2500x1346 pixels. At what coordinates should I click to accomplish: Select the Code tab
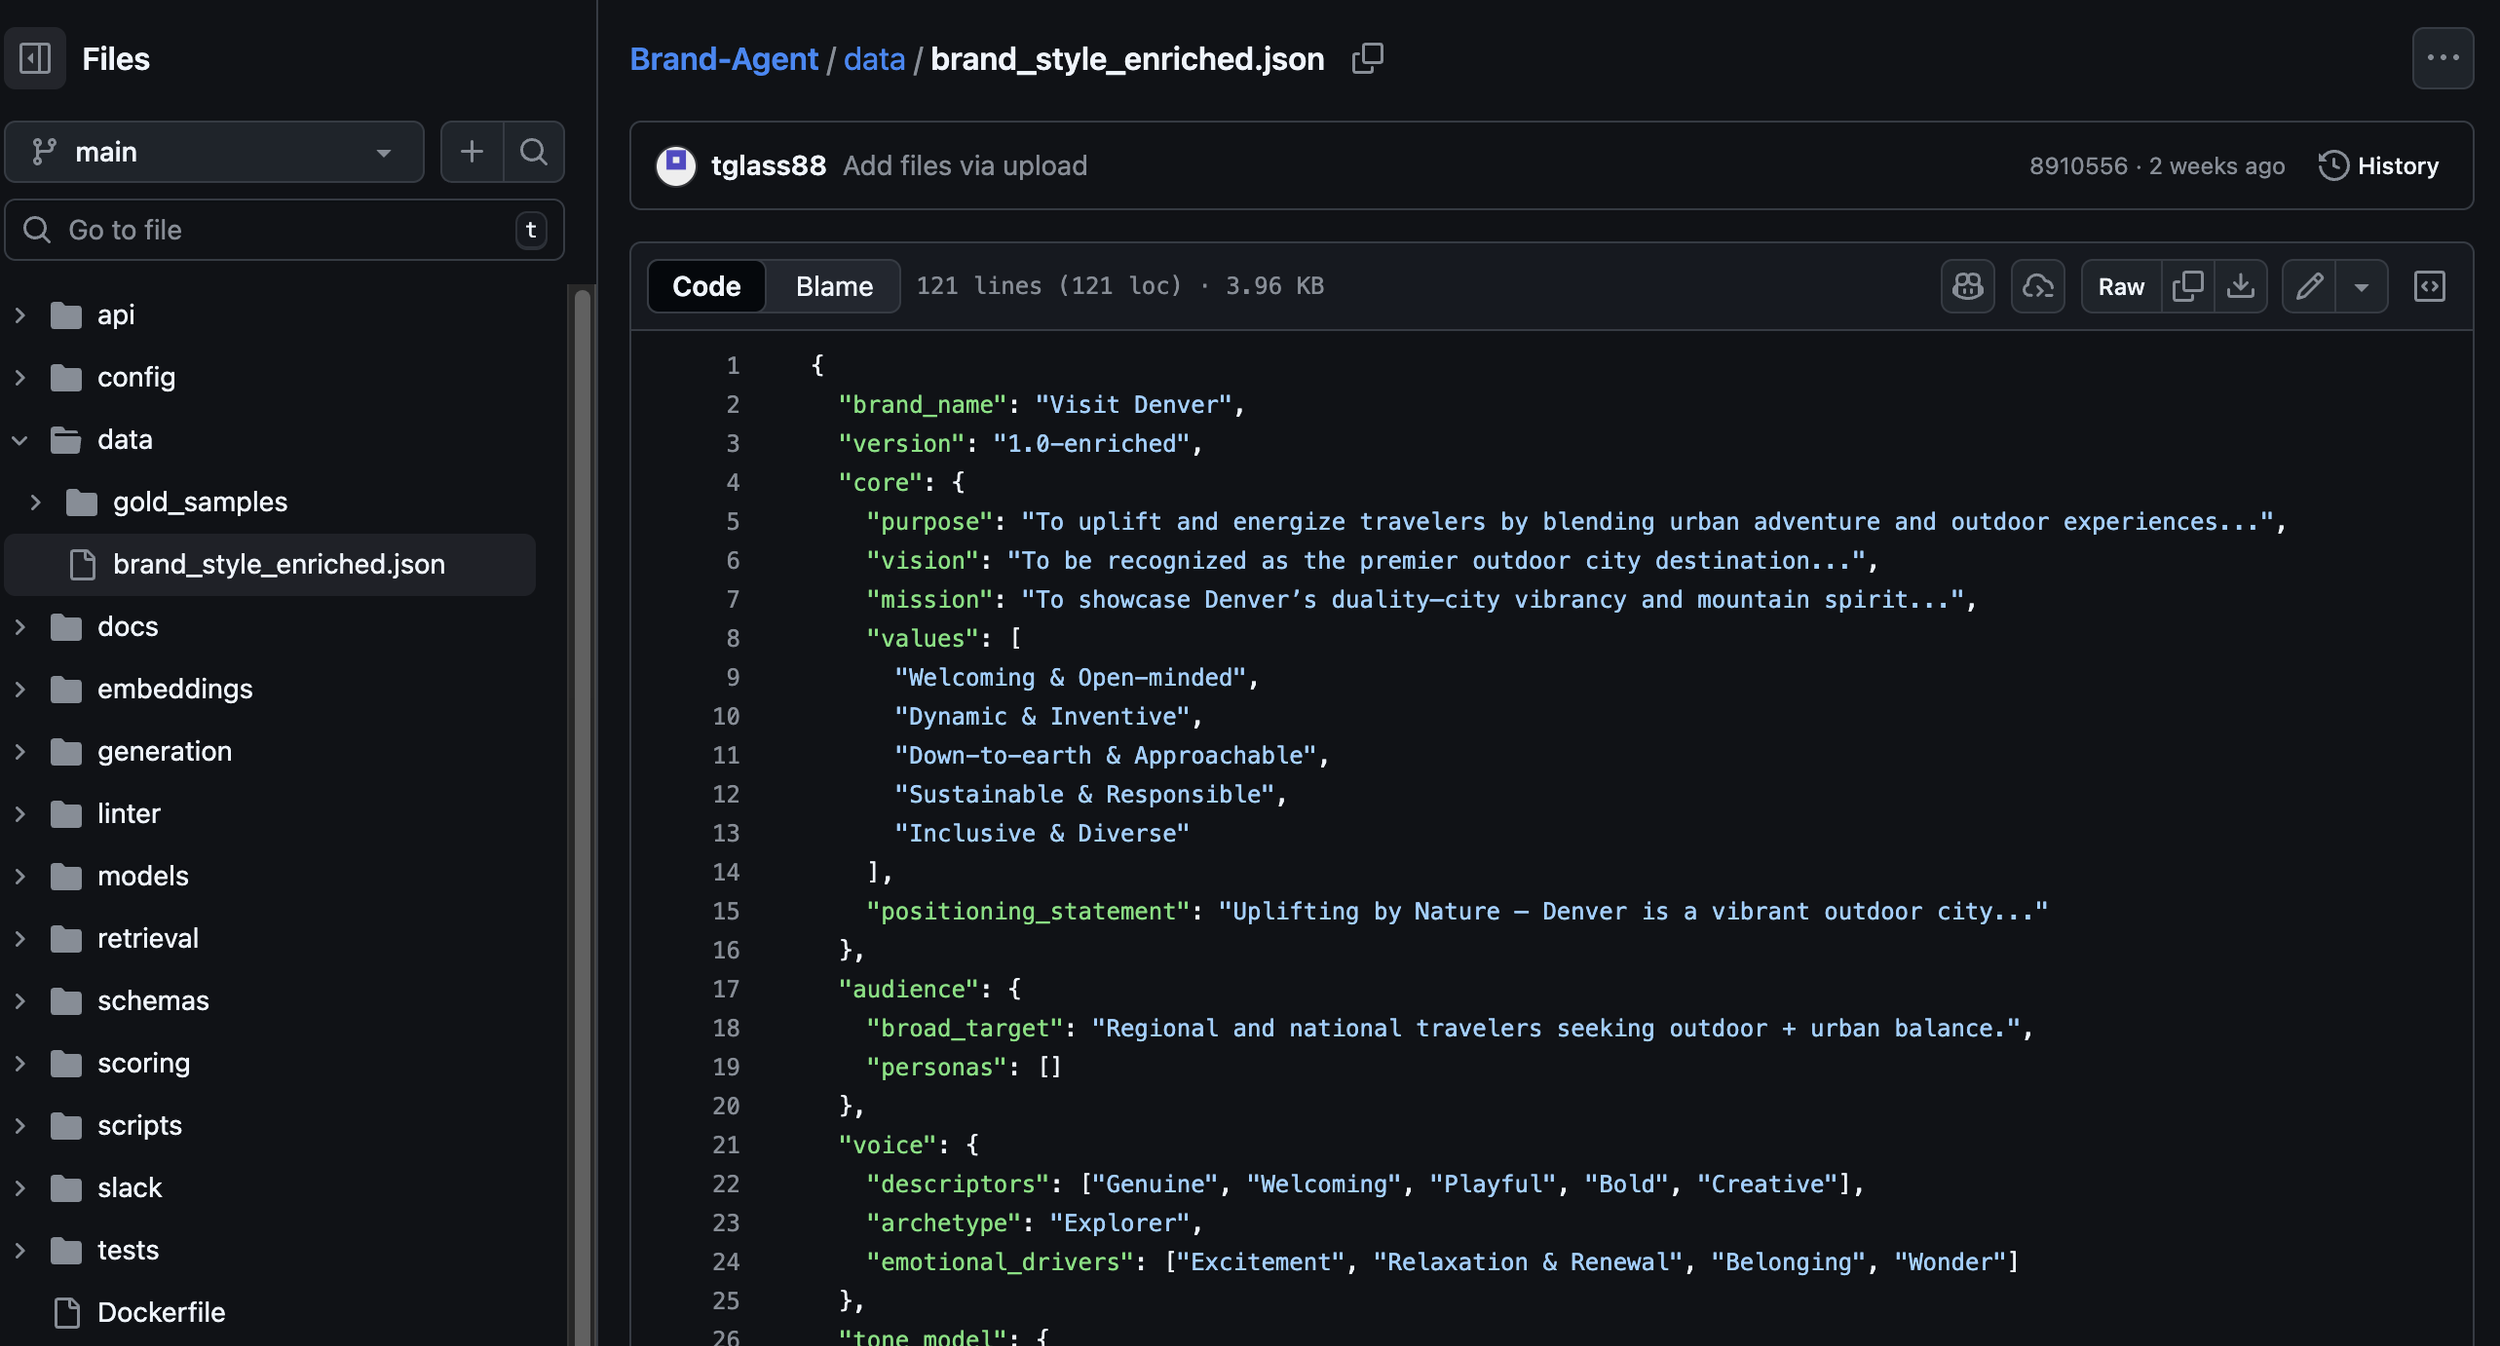tap(706, 287)
